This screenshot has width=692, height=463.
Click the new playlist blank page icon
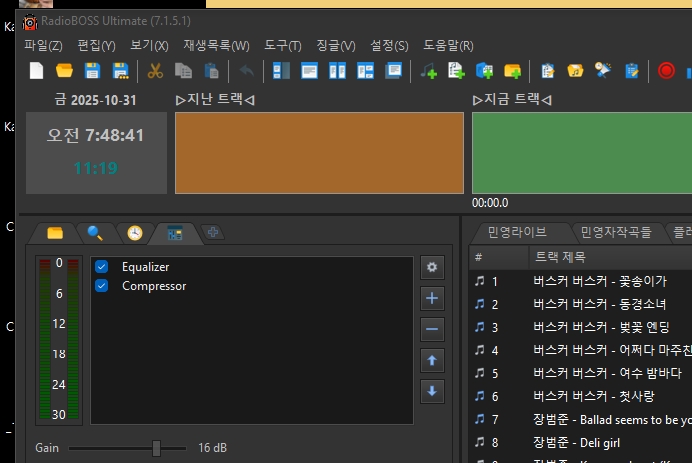click(37, 70)
